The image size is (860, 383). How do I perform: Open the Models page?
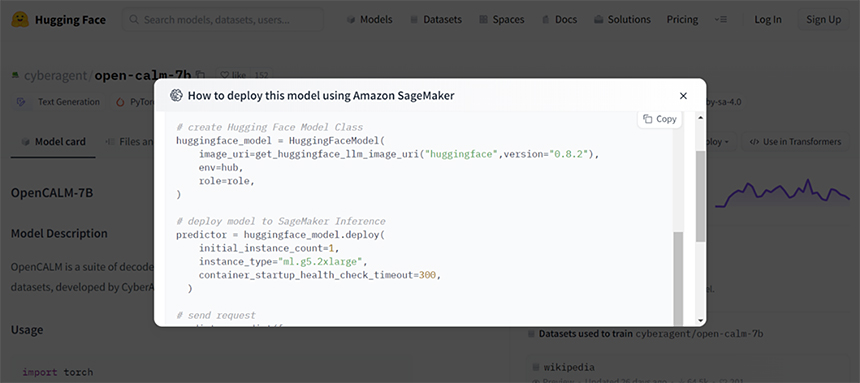click(370, 19)
